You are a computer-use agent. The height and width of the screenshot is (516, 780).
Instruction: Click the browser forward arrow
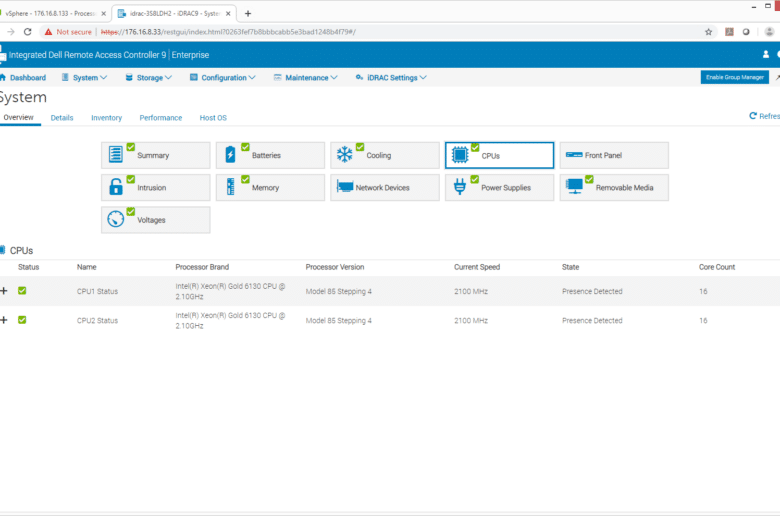point(10,32)
